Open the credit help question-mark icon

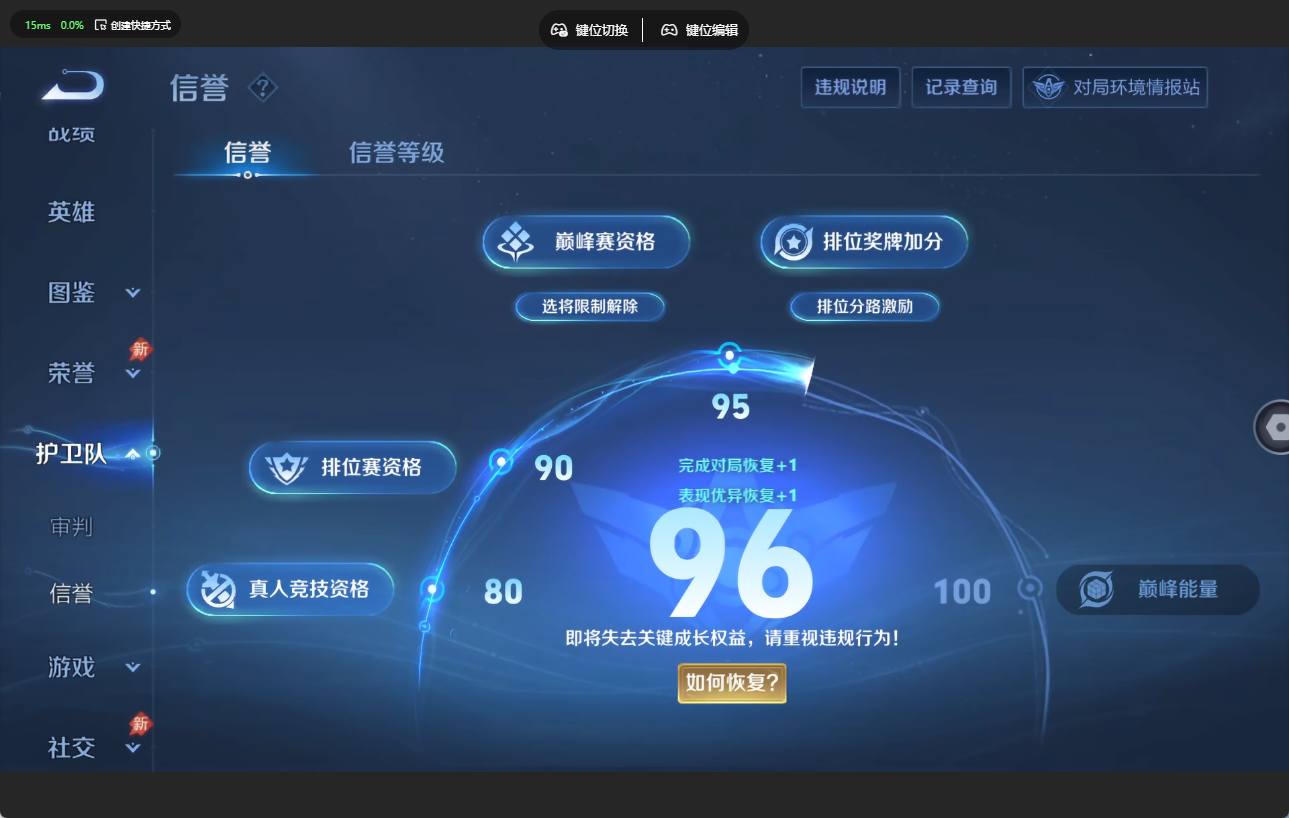tap(262, 88)
